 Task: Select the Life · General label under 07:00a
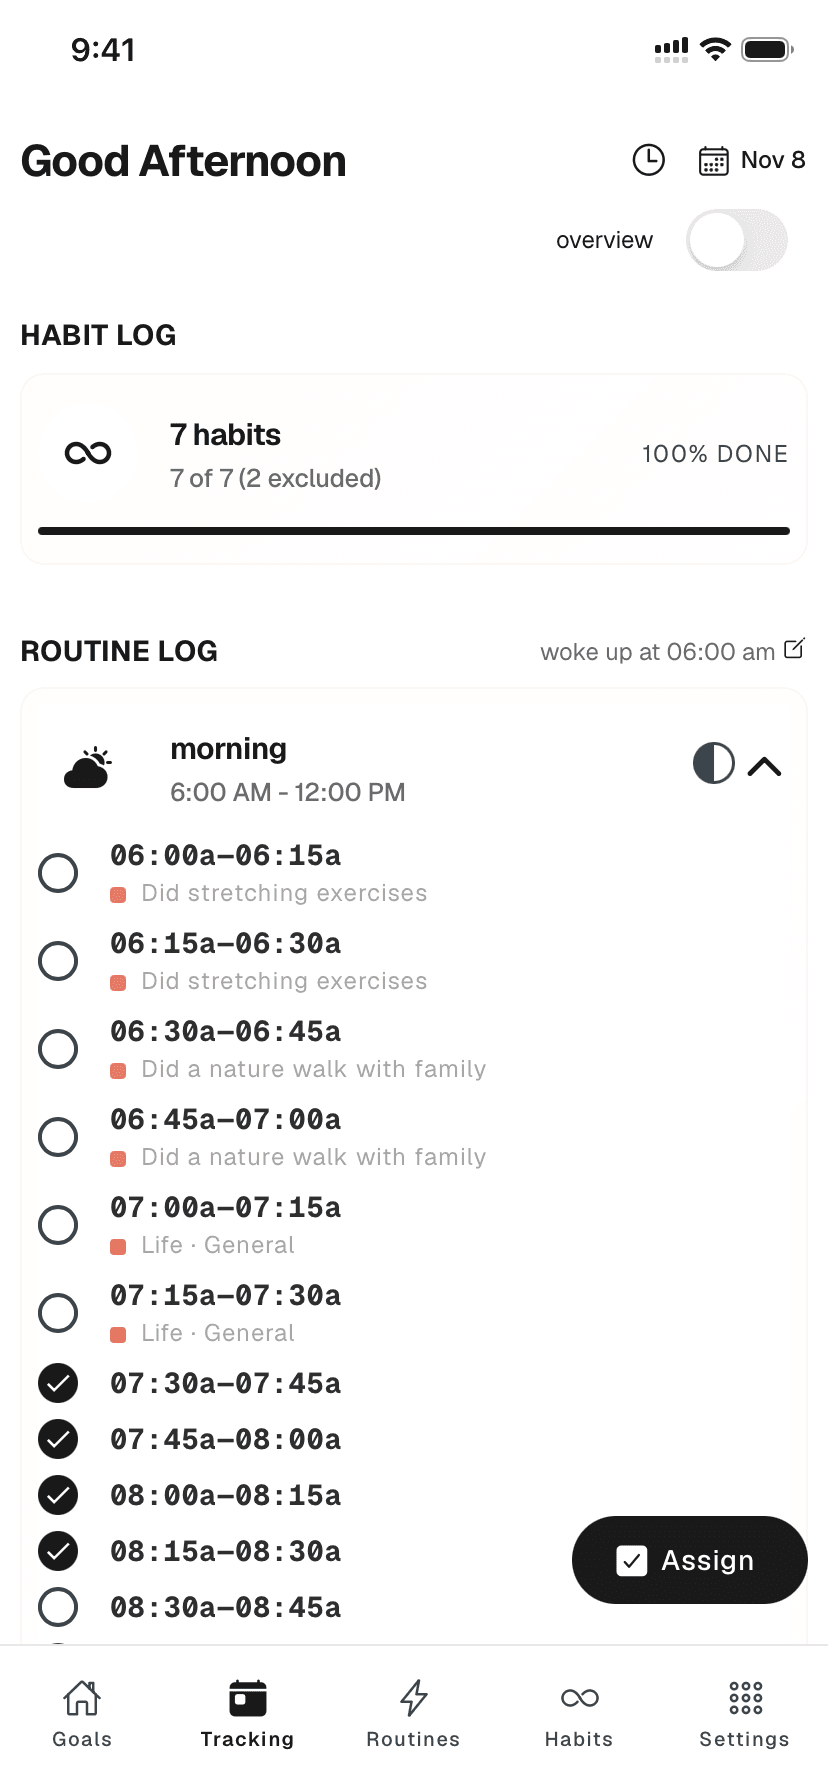[x=216, y=1244]
